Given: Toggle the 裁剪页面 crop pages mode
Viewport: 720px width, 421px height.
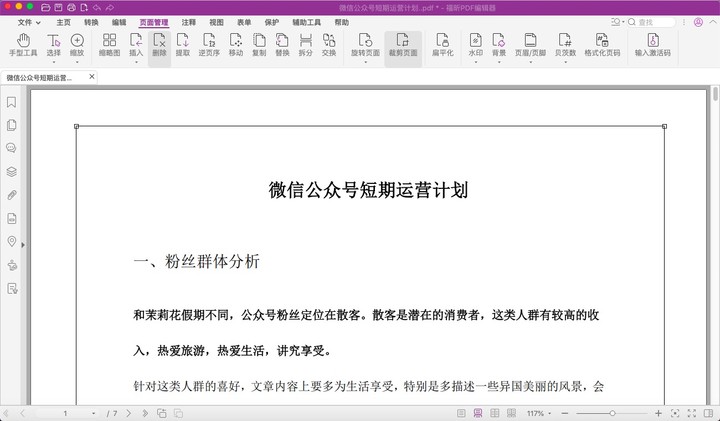Looking at the screenshot, I should tap(404, 45).
